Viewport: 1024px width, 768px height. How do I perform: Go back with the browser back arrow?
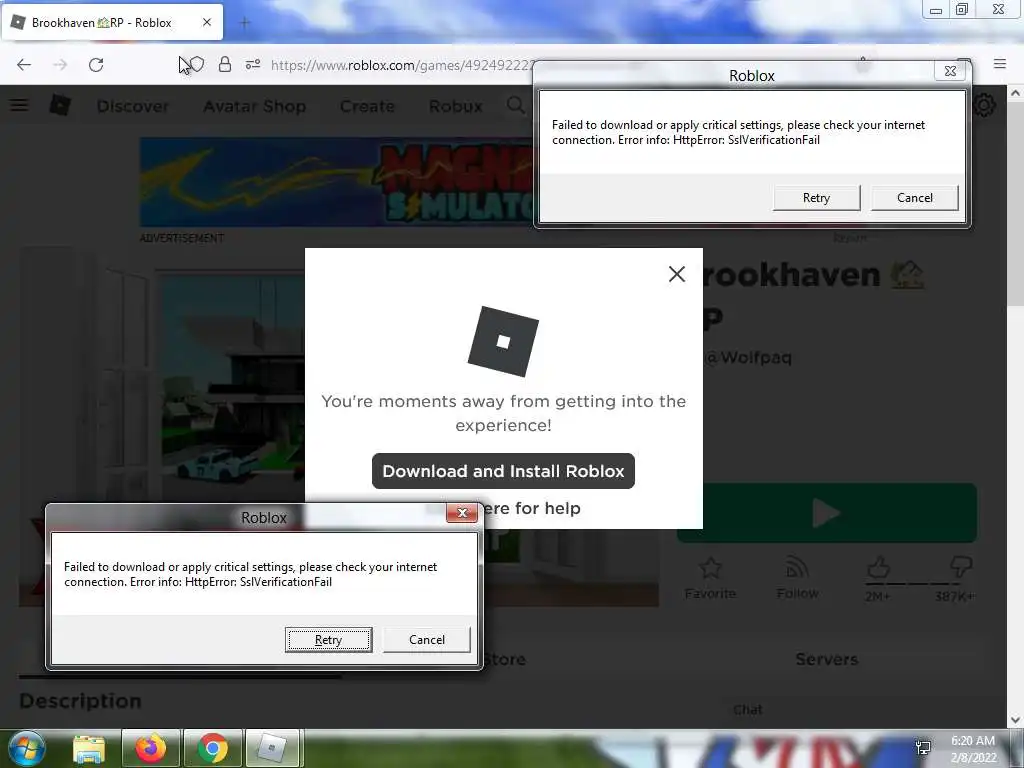24,65
